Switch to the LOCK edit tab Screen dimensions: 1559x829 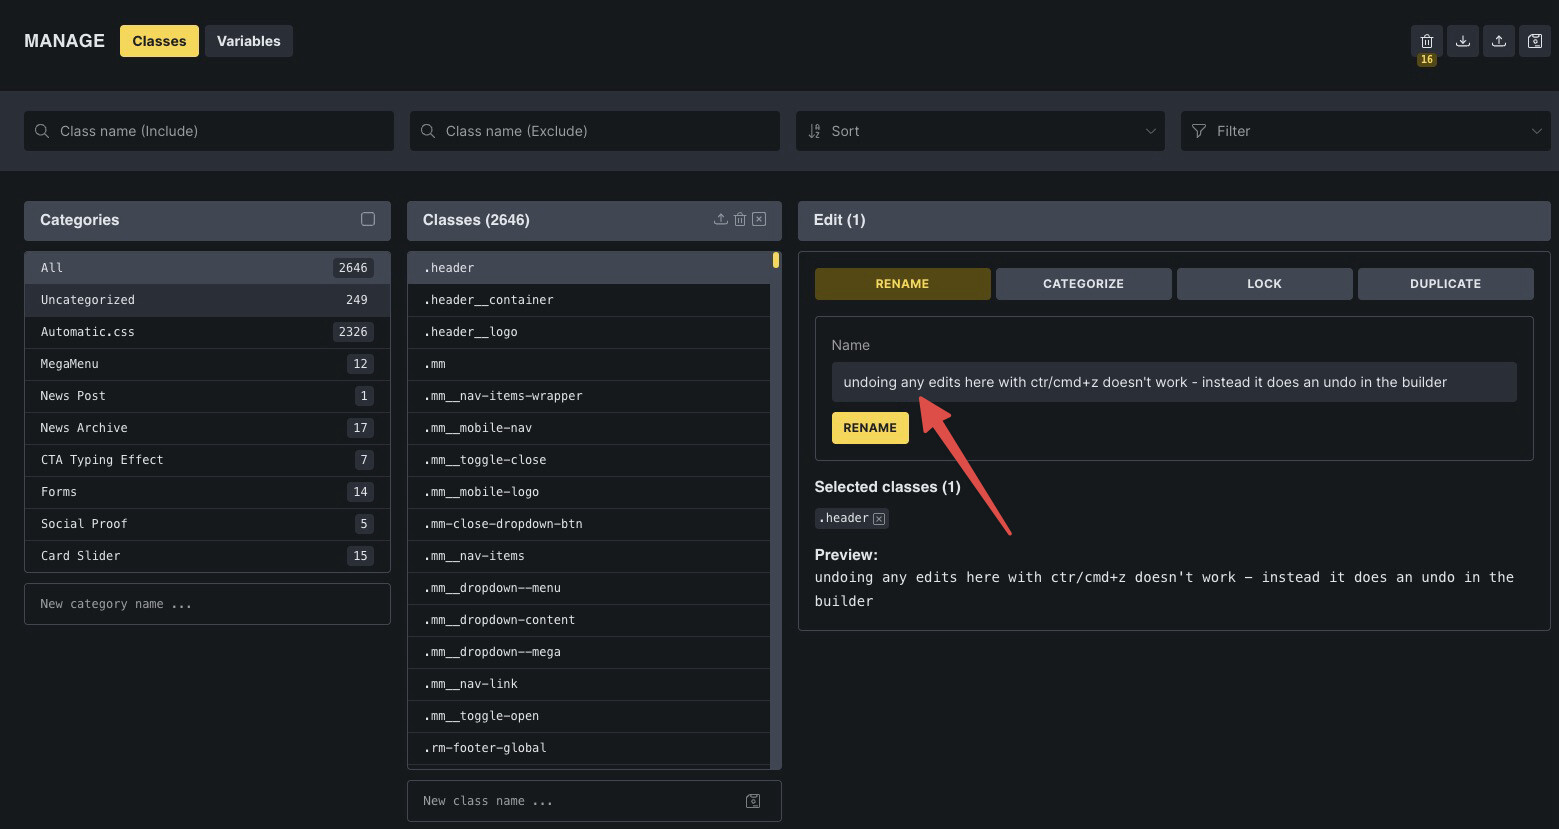click(1264, 284)
